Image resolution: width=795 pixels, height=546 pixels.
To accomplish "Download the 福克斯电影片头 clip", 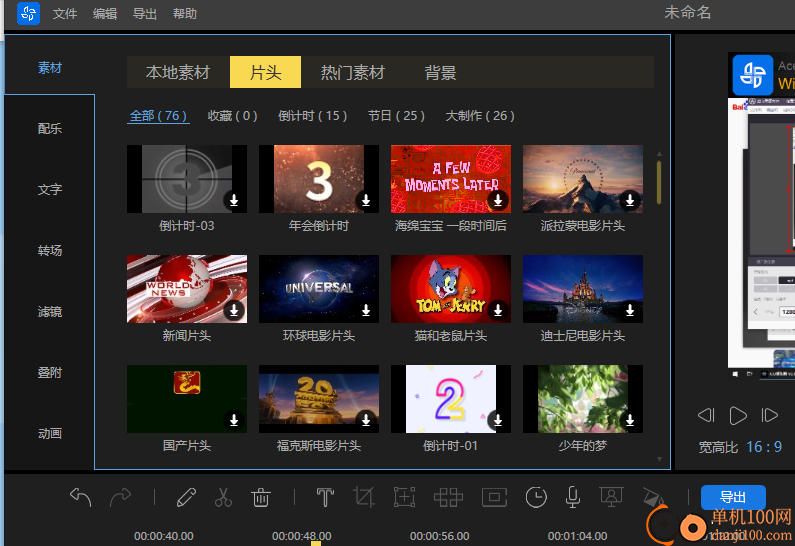I will pyautogui.click(x=366, y=420).
